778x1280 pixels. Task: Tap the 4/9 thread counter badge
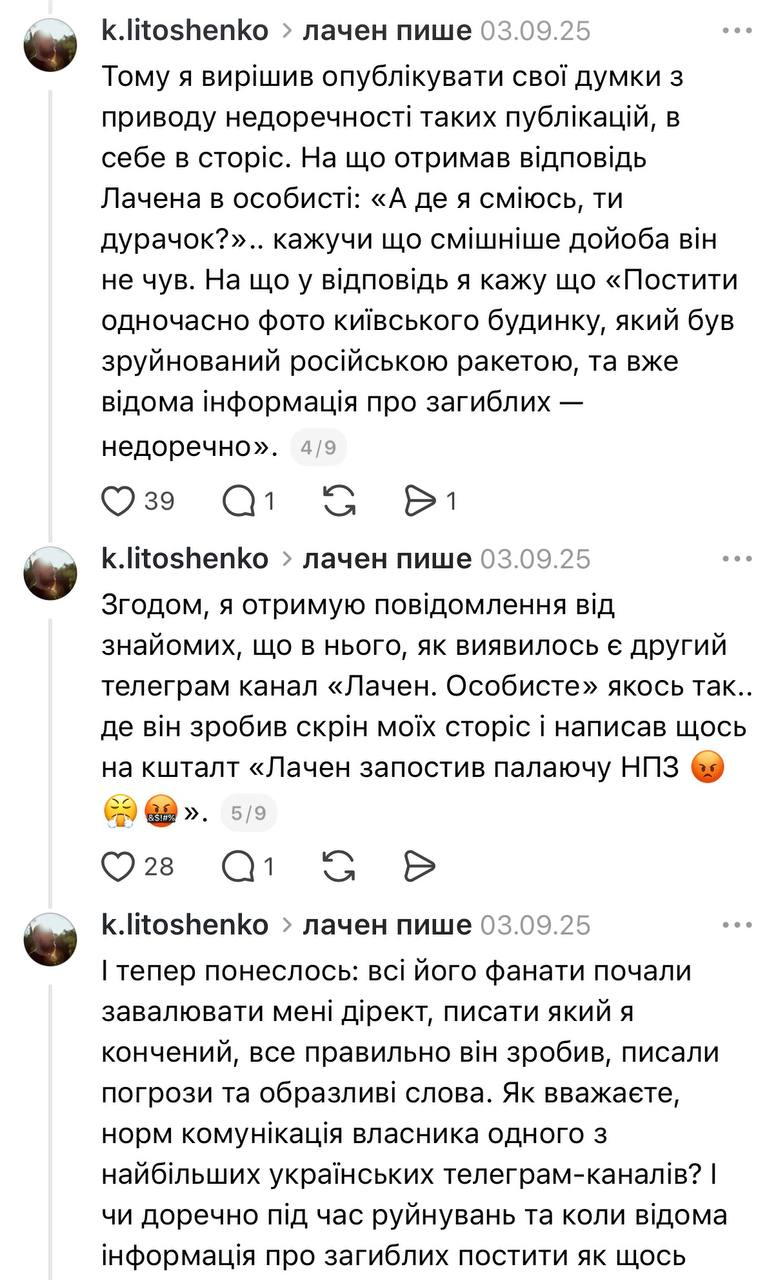pos(318,448)
